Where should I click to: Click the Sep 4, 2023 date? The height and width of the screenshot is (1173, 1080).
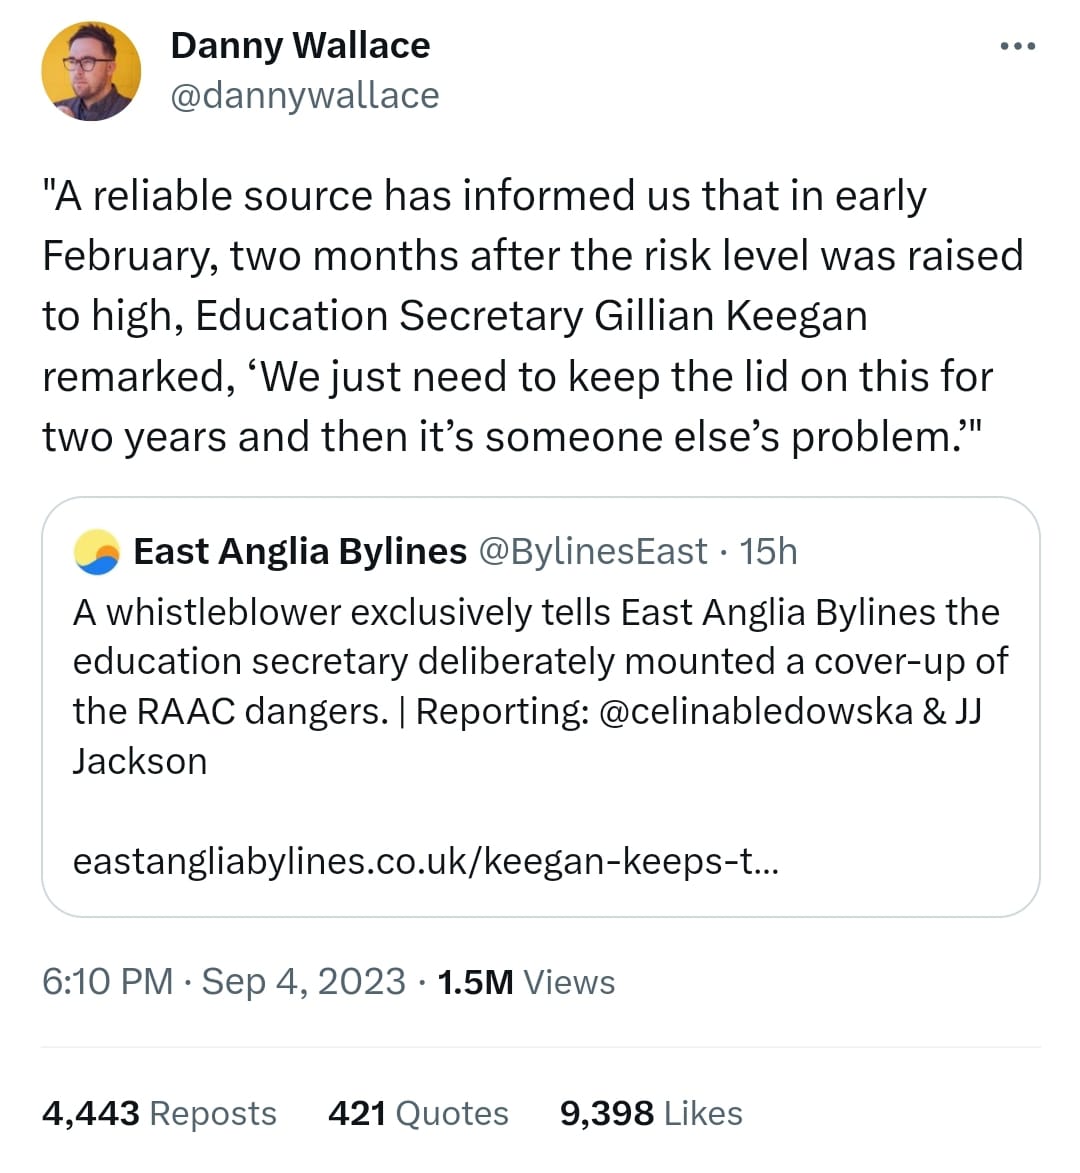(x=304, y=981)
